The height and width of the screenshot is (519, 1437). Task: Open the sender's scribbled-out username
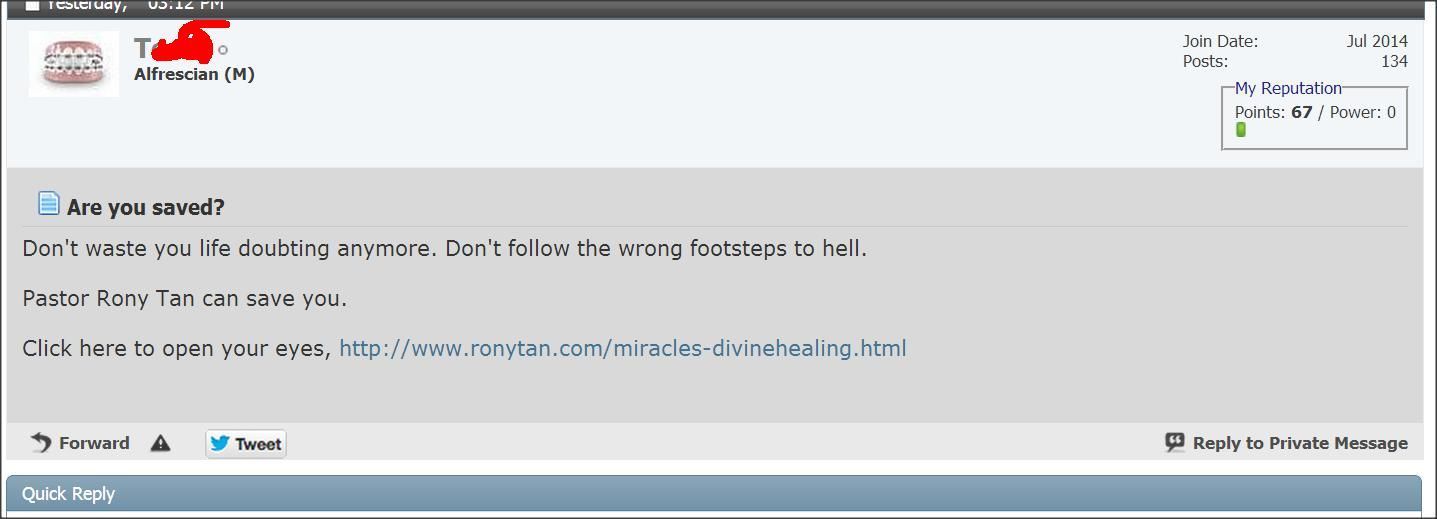pyautogui.click(x=174, y=47)
